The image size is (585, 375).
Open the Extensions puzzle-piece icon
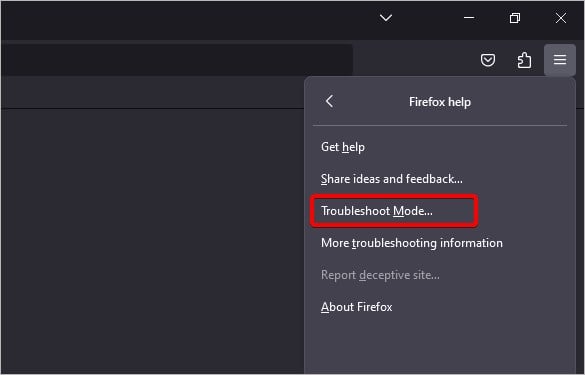click(x=524, y=60)
